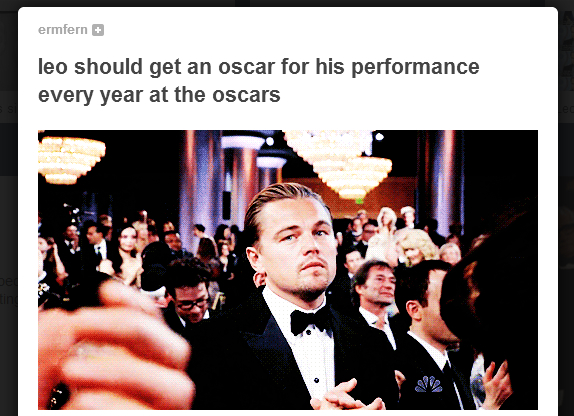Dismiss the post via right dark backdrop
Screen dimensions: 574x416
[x=566, y=220]
